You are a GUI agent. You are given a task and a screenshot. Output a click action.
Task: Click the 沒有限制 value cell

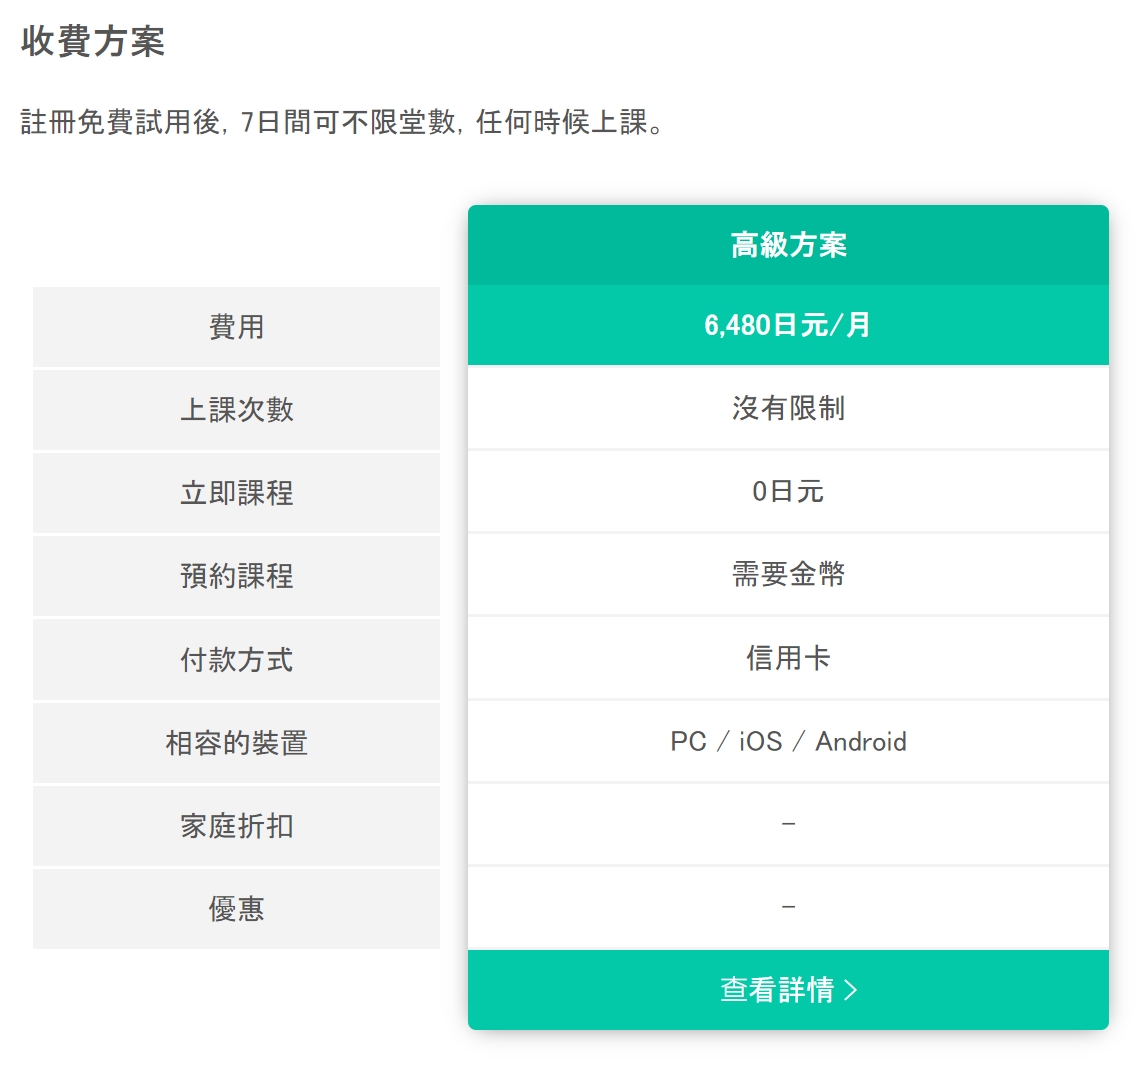(788, 407)
